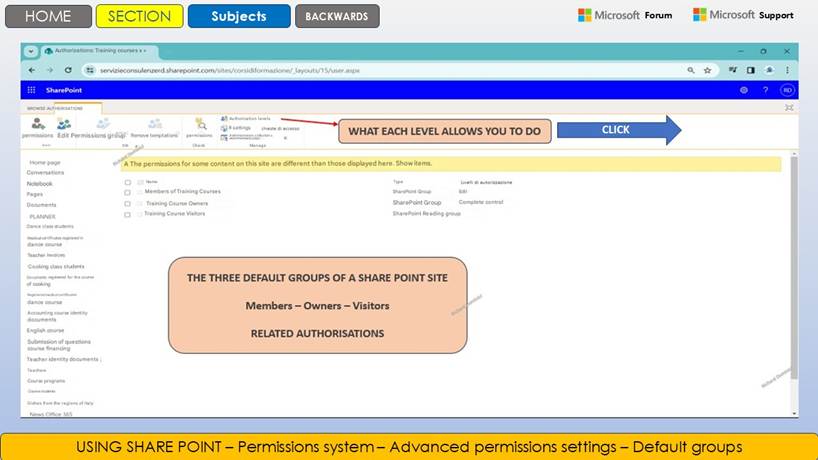
Task: Open Notebook in left navigation
Action: [x=40, y=184]
